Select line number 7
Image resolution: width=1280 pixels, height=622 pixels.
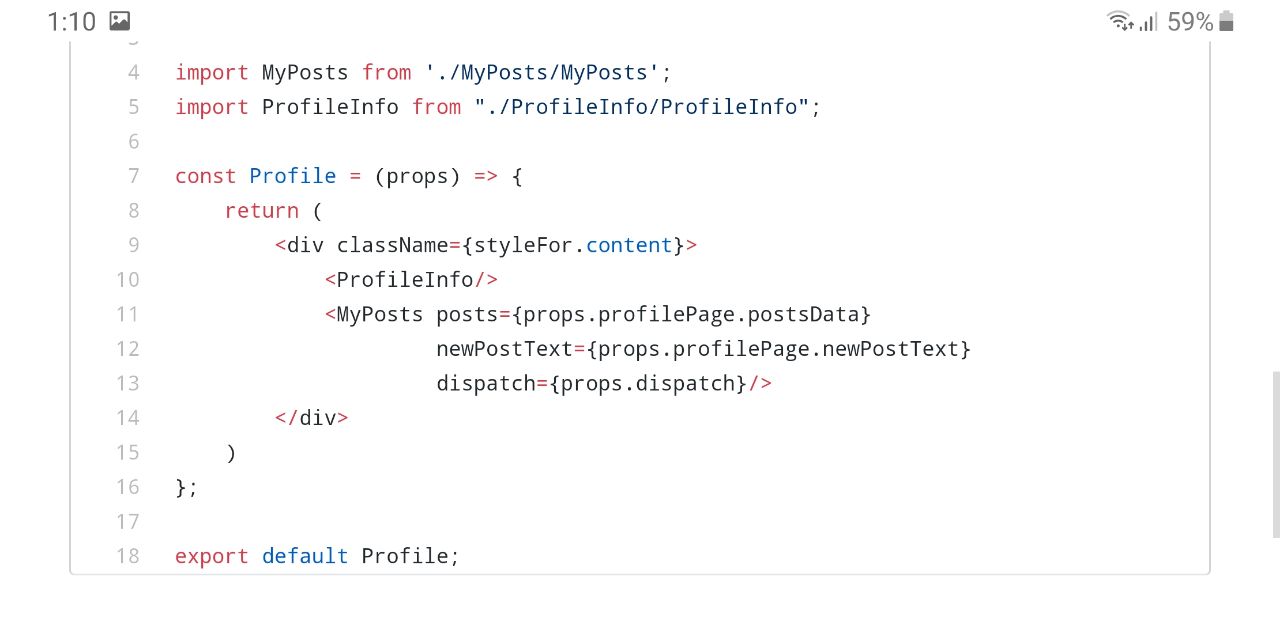point(133,176)
